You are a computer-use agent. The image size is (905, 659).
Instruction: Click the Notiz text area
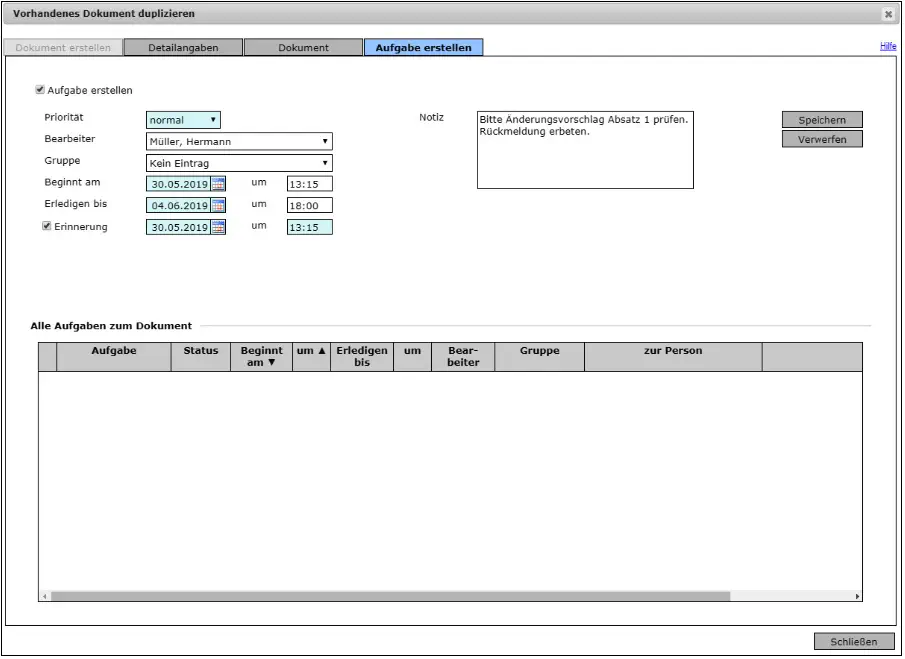click(x=584, y=149)
